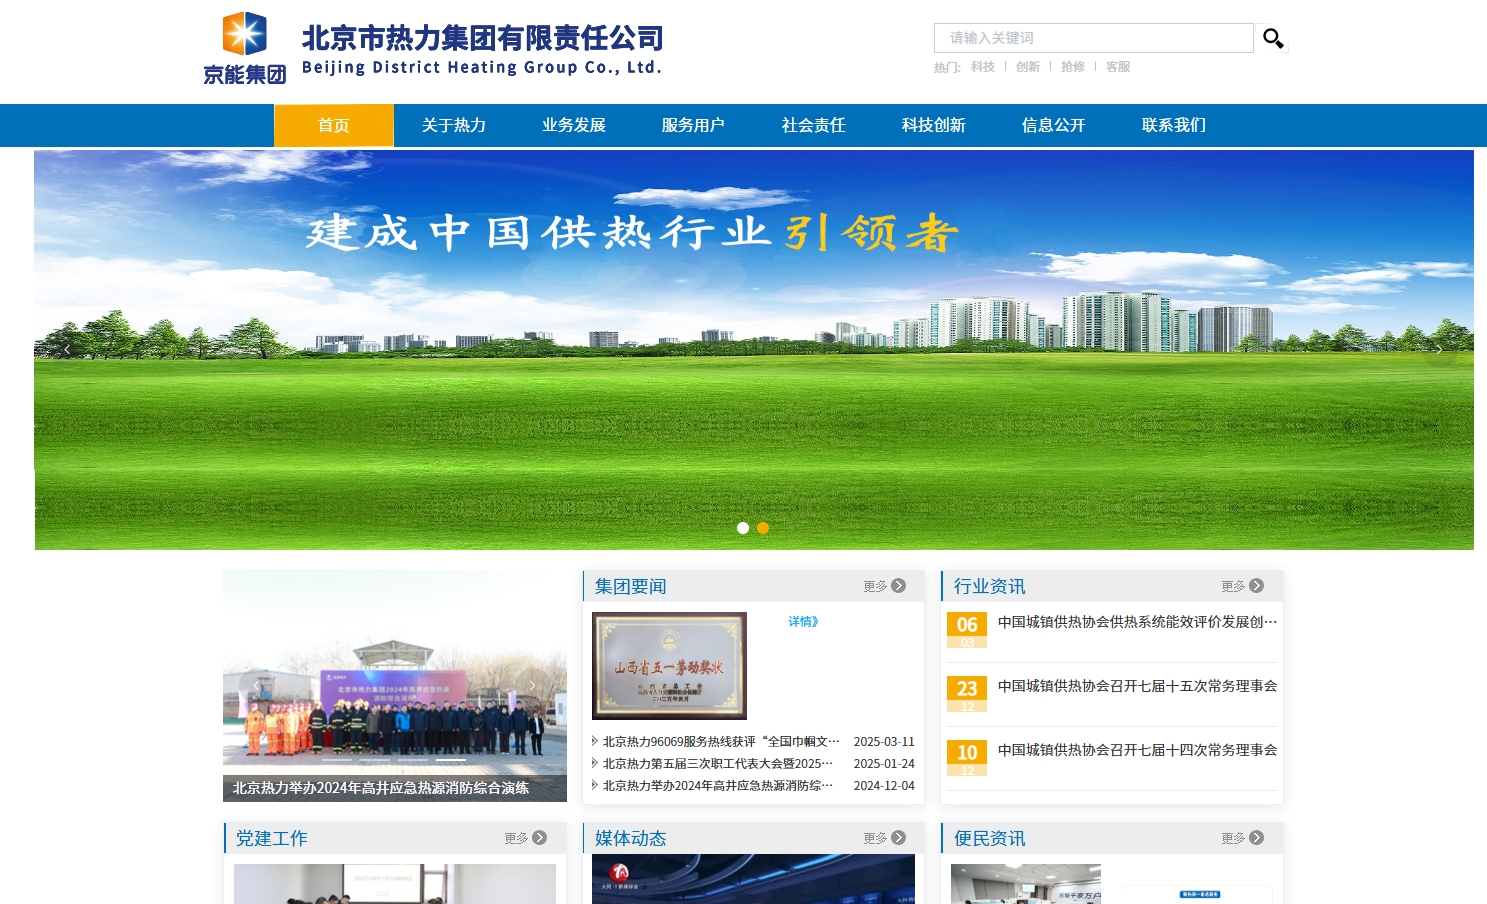Screen dimensions: 1487x904
Task: Previous photo arrow in news slideshow
Action: click(257, 686)
